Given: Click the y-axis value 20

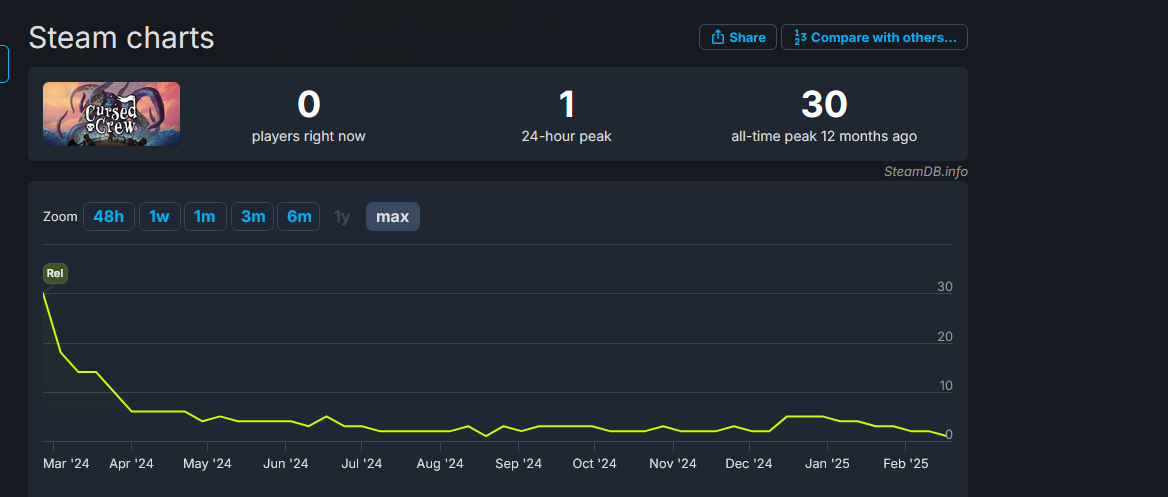Looking at the screenshot, I should pyautogui.click(x=945, y=337).
